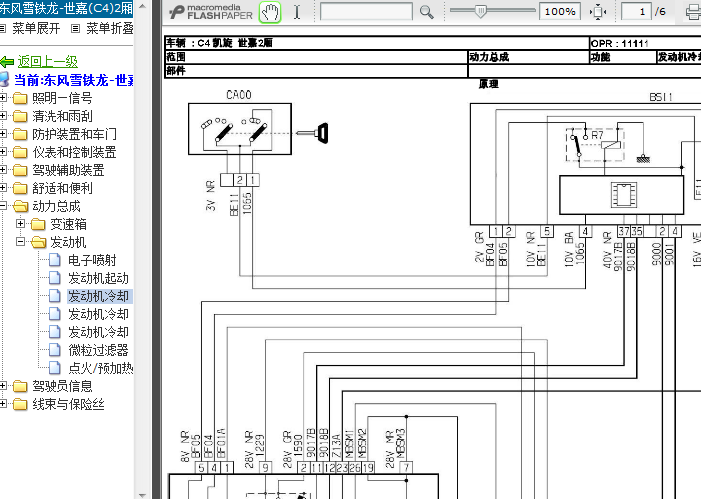This screenshot has height=499, width=701.
Task: Click the document icon beside 微粒过滤器
Action: tap(55, 350)
